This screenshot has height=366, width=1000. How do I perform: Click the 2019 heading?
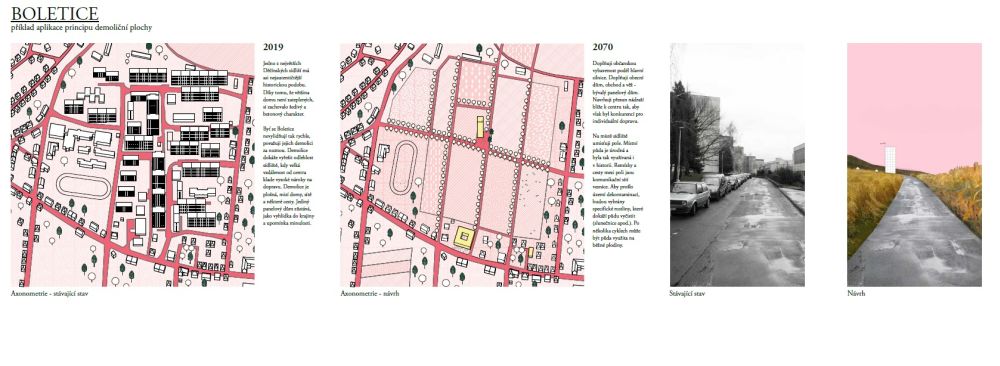point(274,47)
